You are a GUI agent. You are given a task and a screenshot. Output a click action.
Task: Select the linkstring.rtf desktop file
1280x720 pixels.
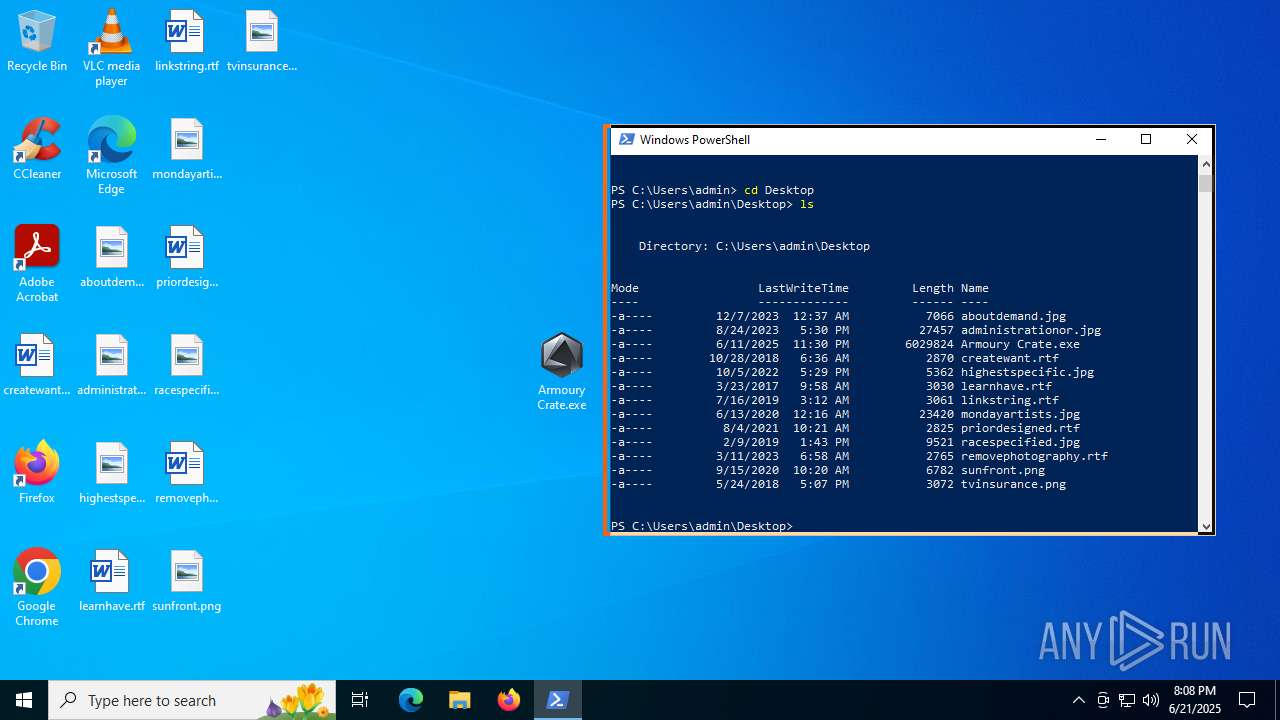[186, 42]
